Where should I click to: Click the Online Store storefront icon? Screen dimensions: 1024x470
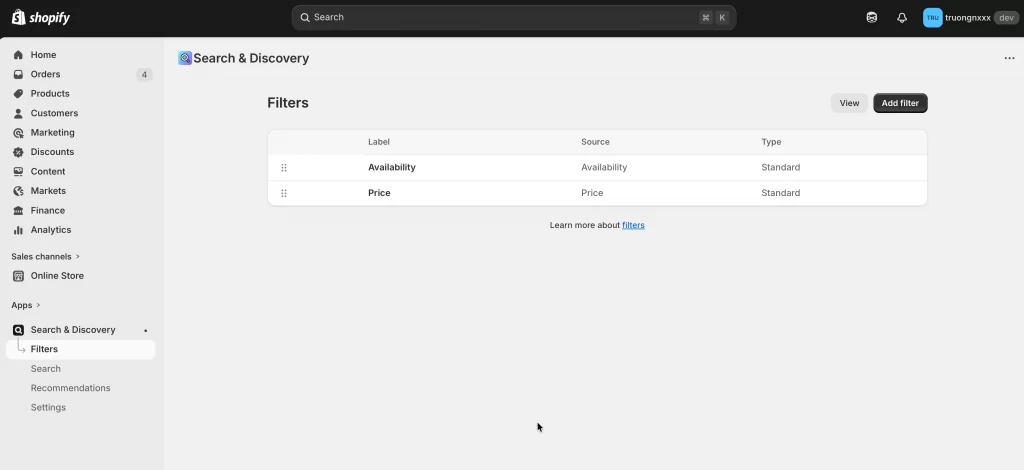[x=18, y=275]
